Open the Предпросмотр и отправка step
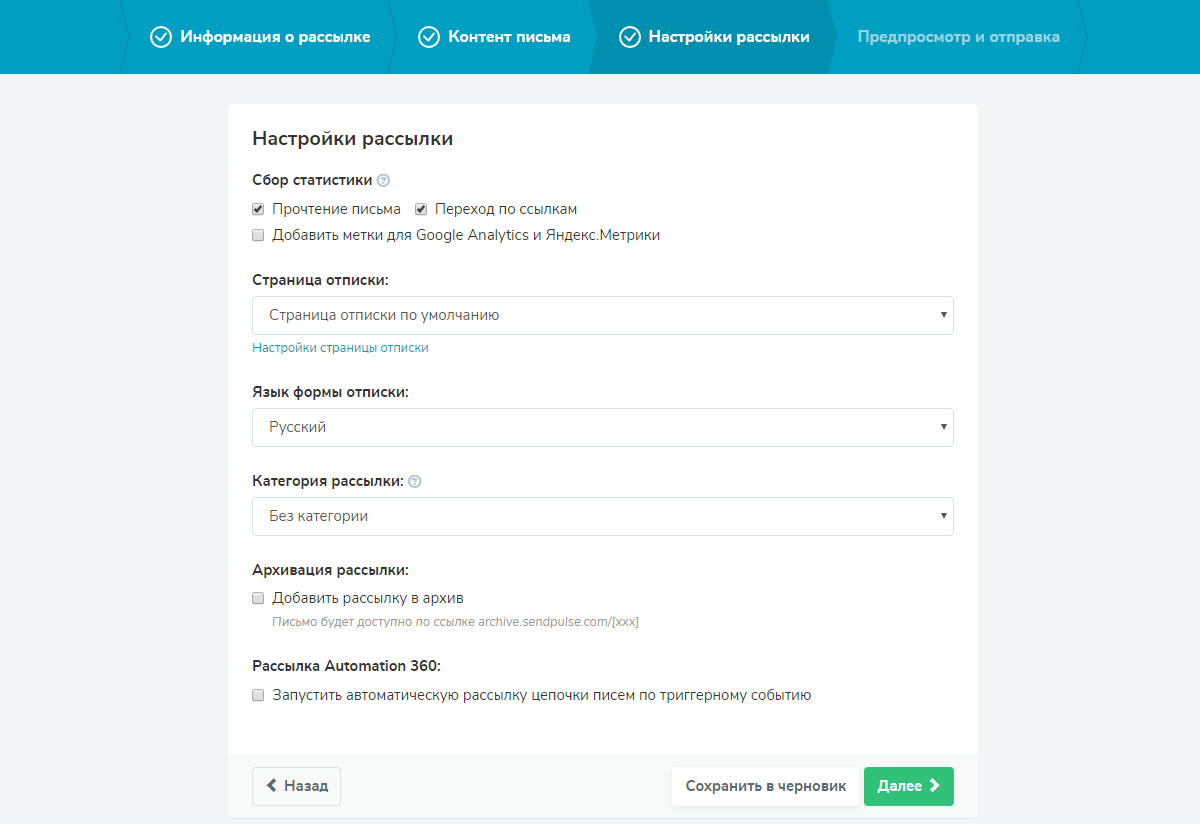This screenshot has height=824, width=1200. [x=958, y=37]
